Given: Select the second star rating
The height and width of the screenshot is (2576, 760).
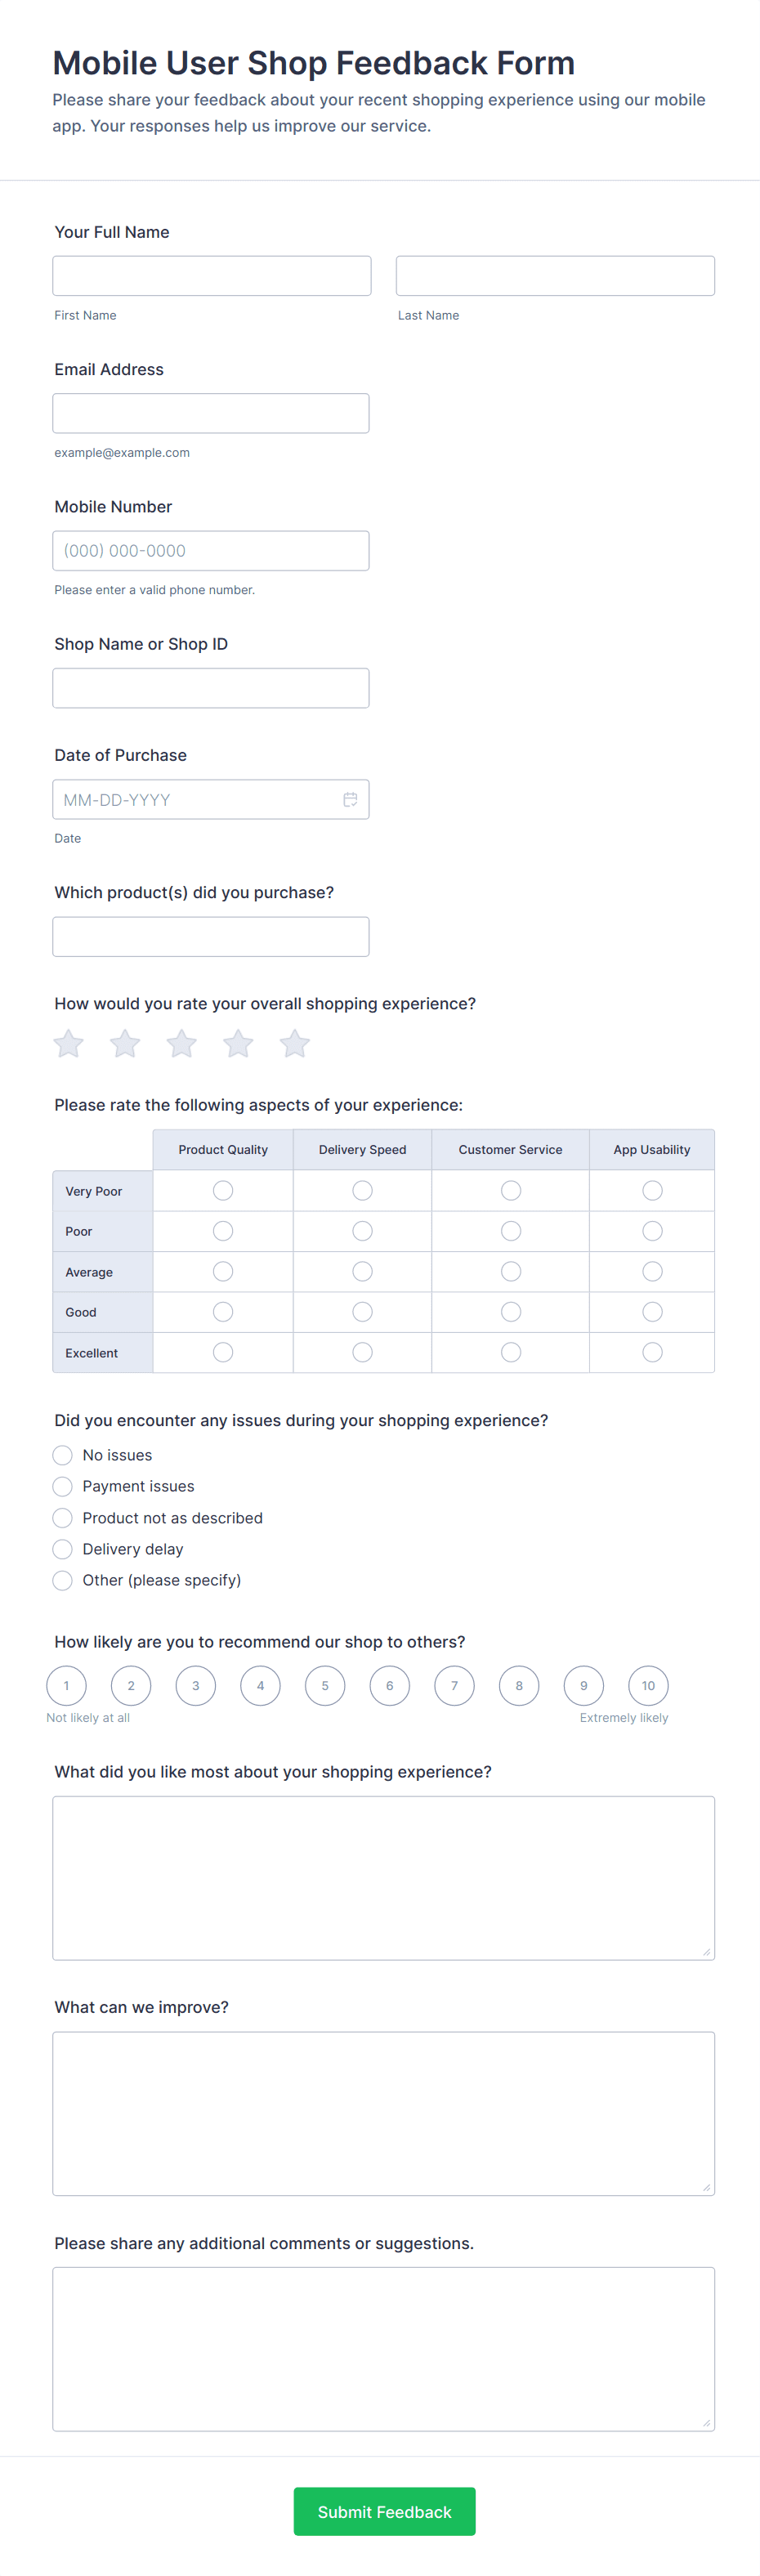Looking at the screenshot, I should coord(125,1044).
